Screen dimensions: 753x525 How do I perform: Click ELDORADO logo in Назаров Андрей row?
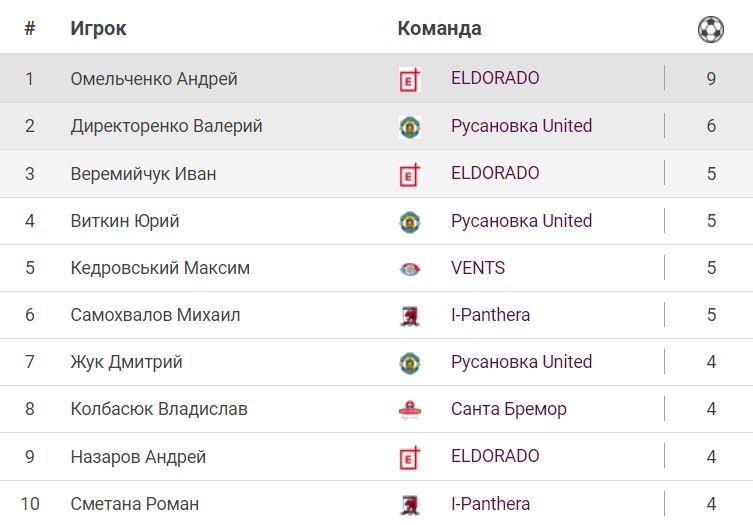click(x=409, y=458)
